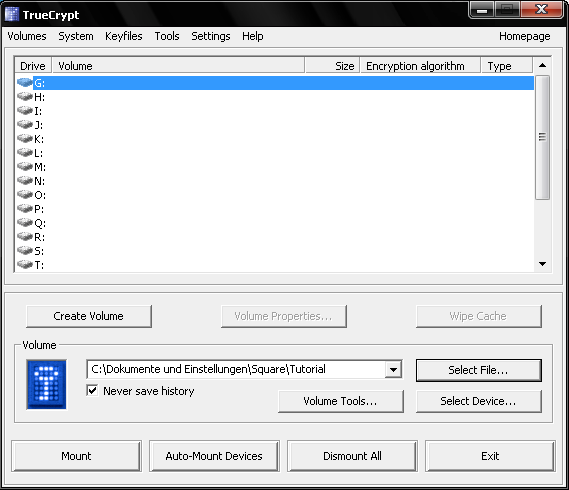Open the Tools menu
The image size is (569, 490).
tap(167, 36)
